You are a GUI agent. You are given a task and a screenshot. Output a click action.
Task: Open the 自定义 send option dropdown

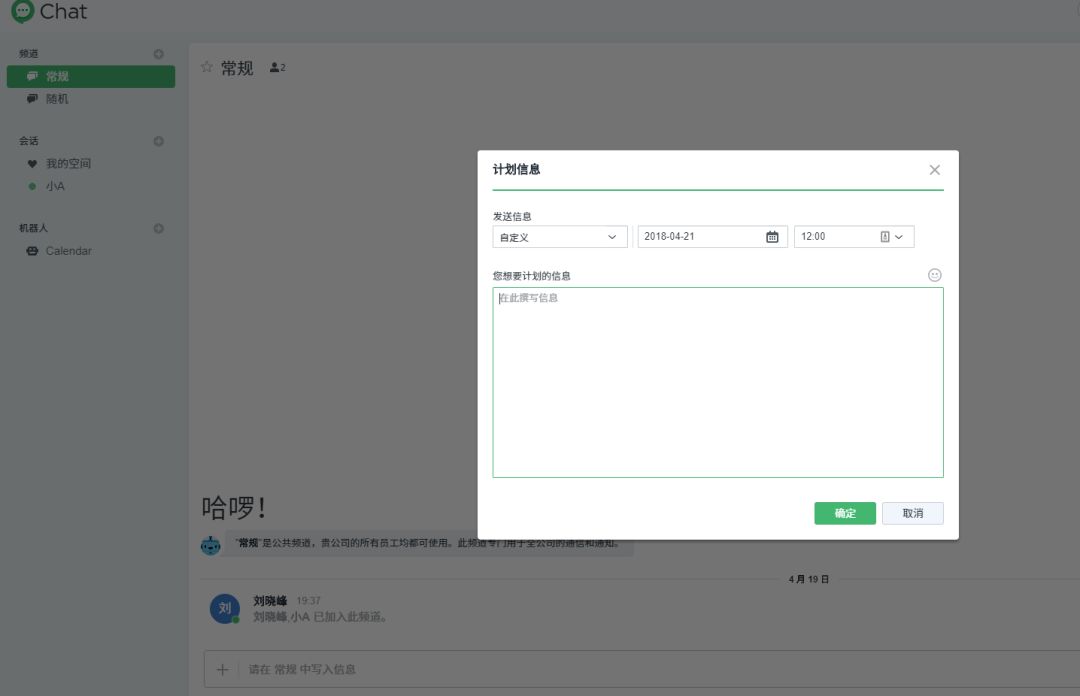tap(559, 236)
